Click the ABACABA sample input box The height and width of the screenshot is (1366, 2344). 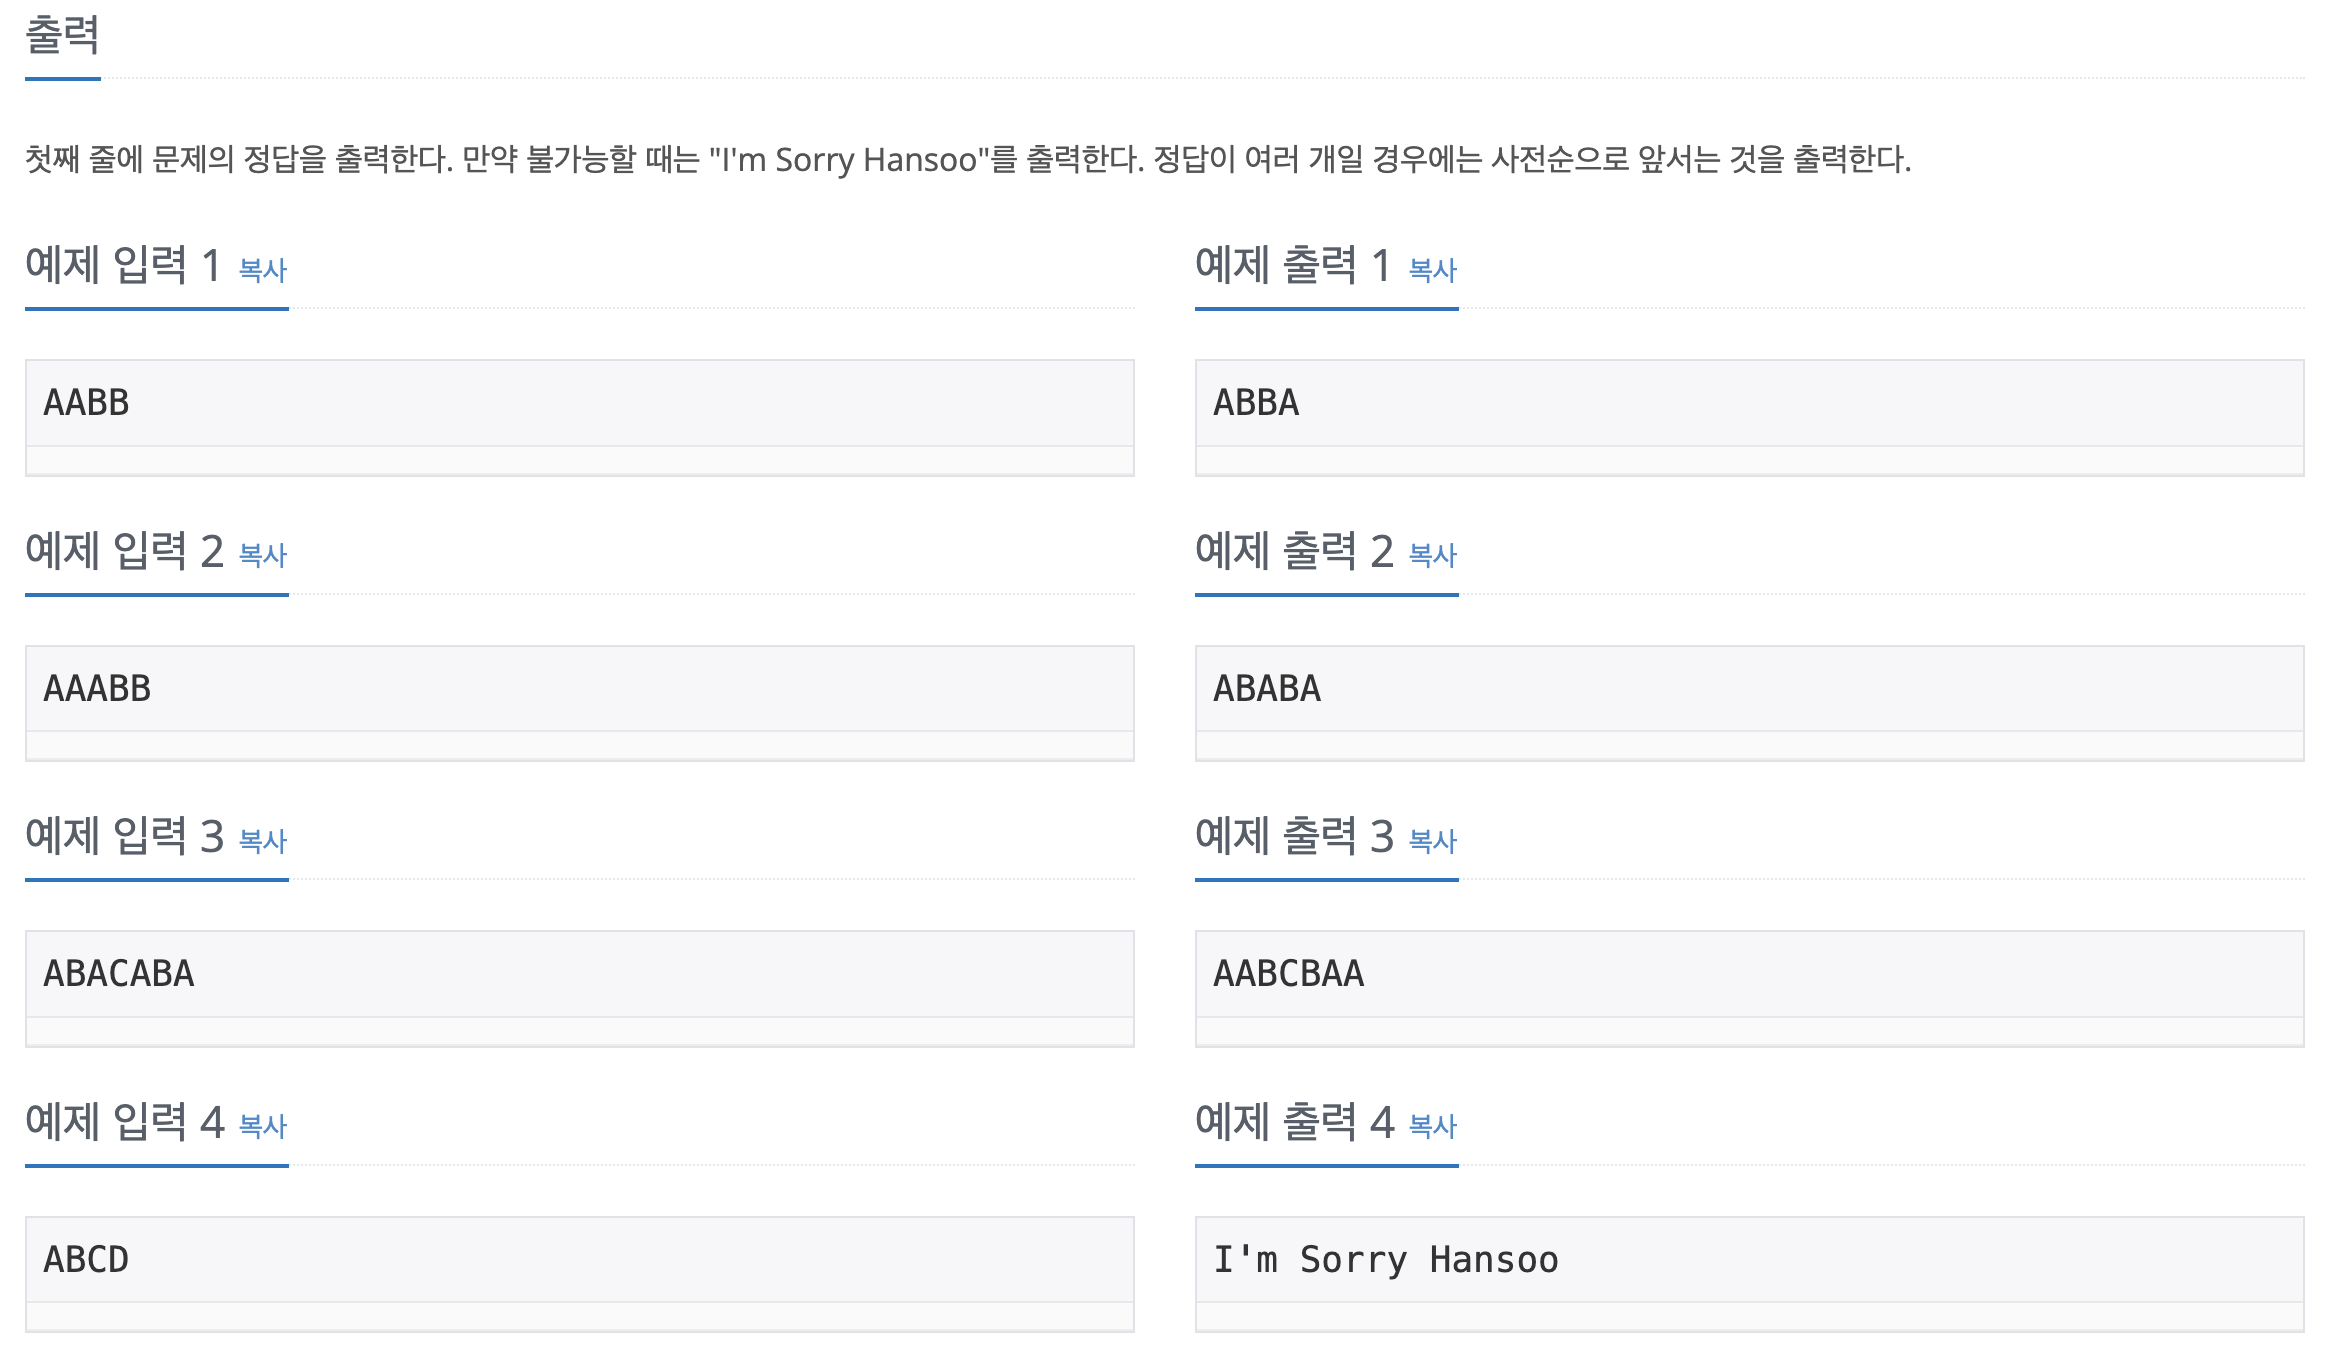click(580, 988)
